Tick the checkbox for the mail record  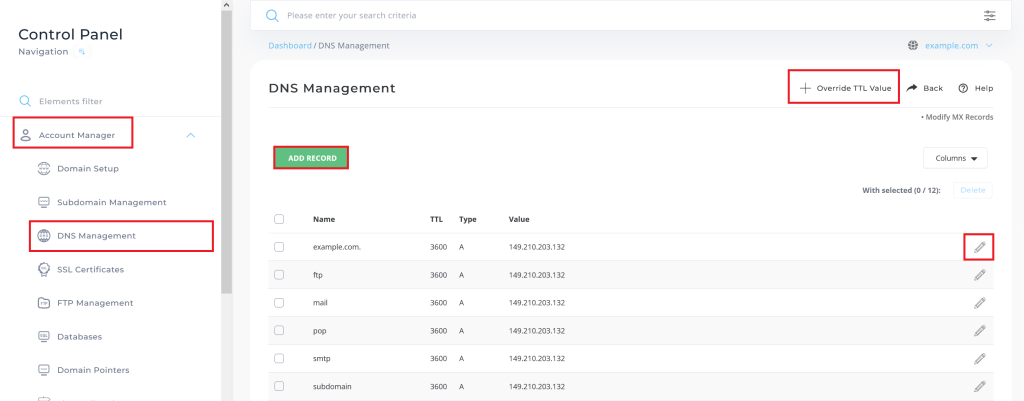[x=279, y=302]
